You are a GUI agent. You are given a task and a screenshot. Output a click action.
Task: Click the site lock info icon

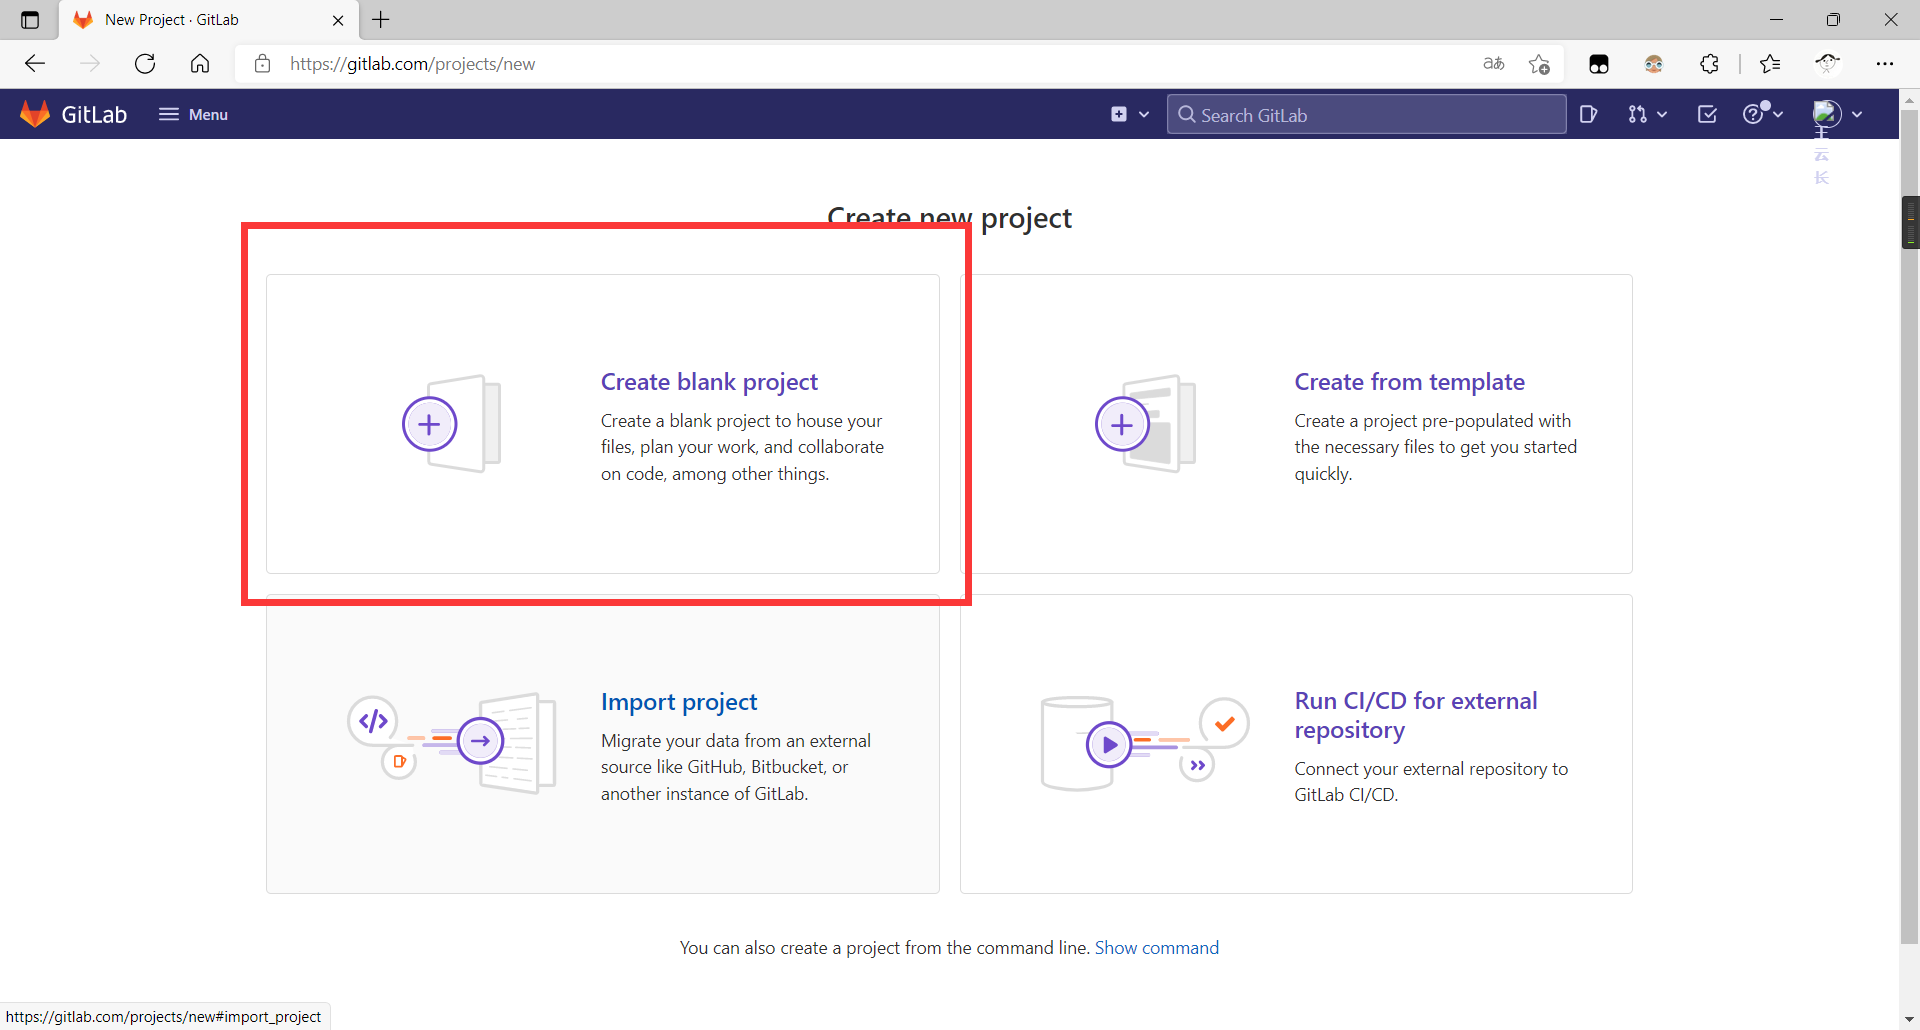coord(262,64)
